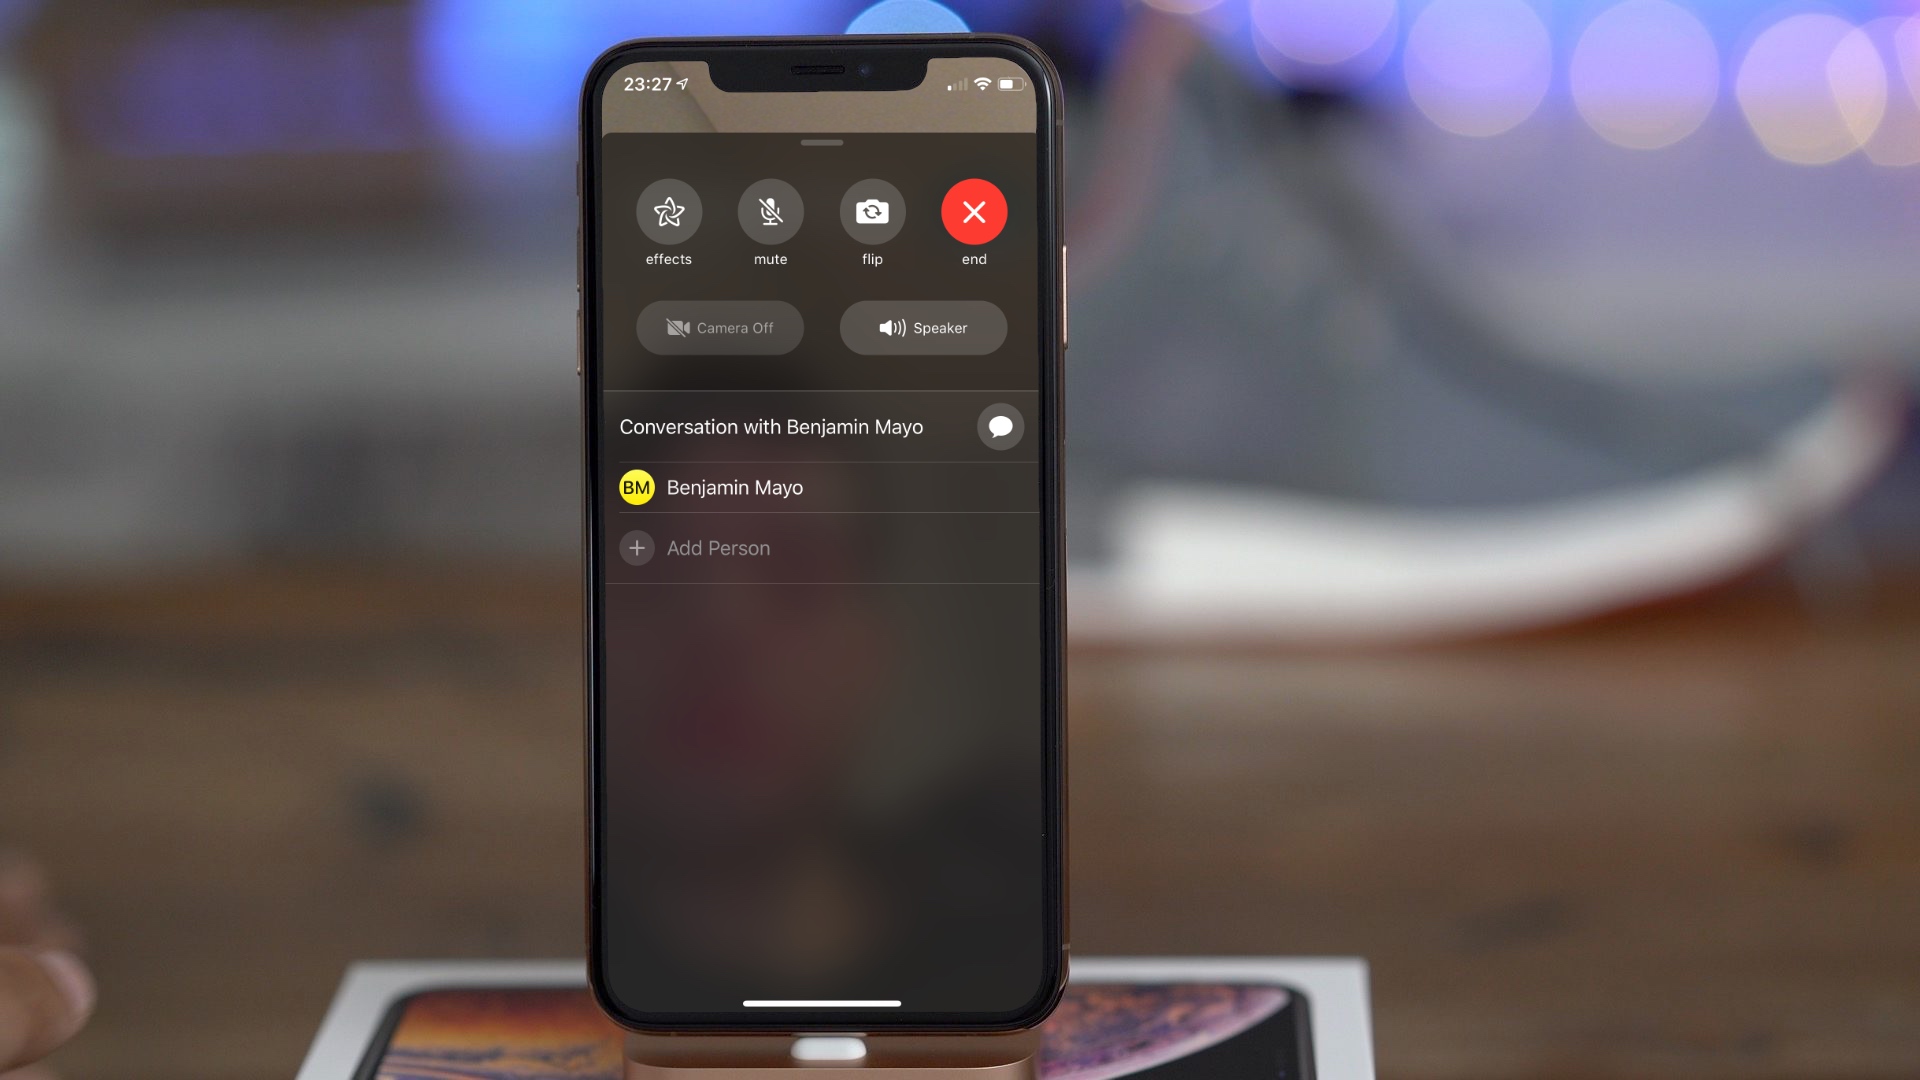
Task: Toggle Camera Off button
Action: (x=719, y=327)
